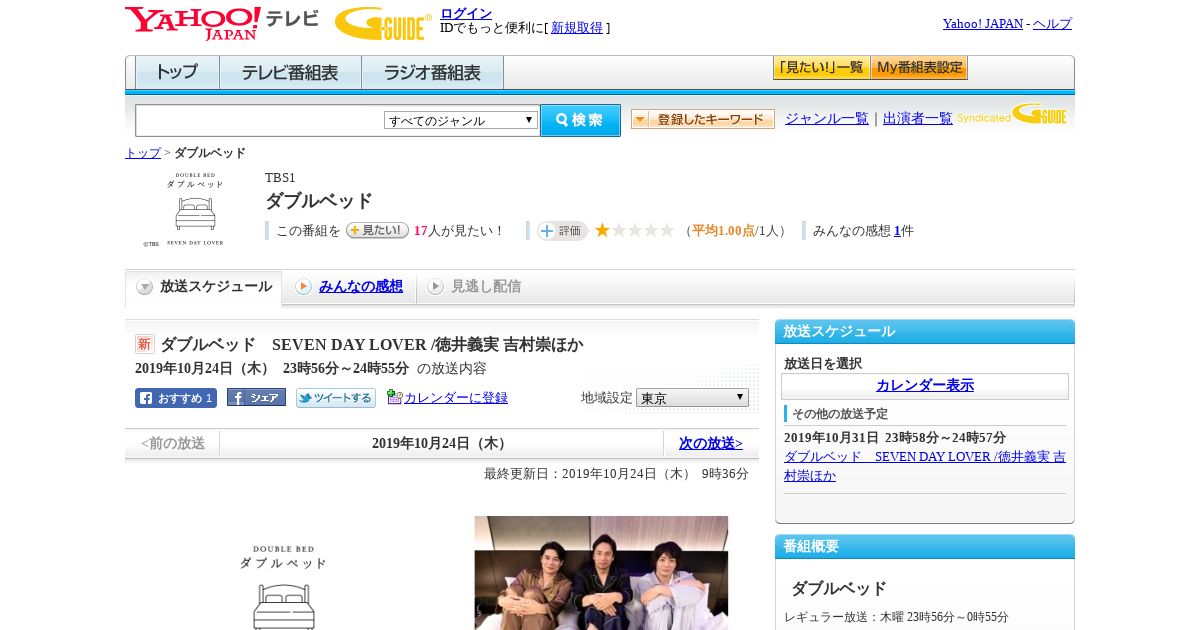The image size is (1200, 630).
Task: Click the トップ breadcrumb link
Action: click(143, 153)
